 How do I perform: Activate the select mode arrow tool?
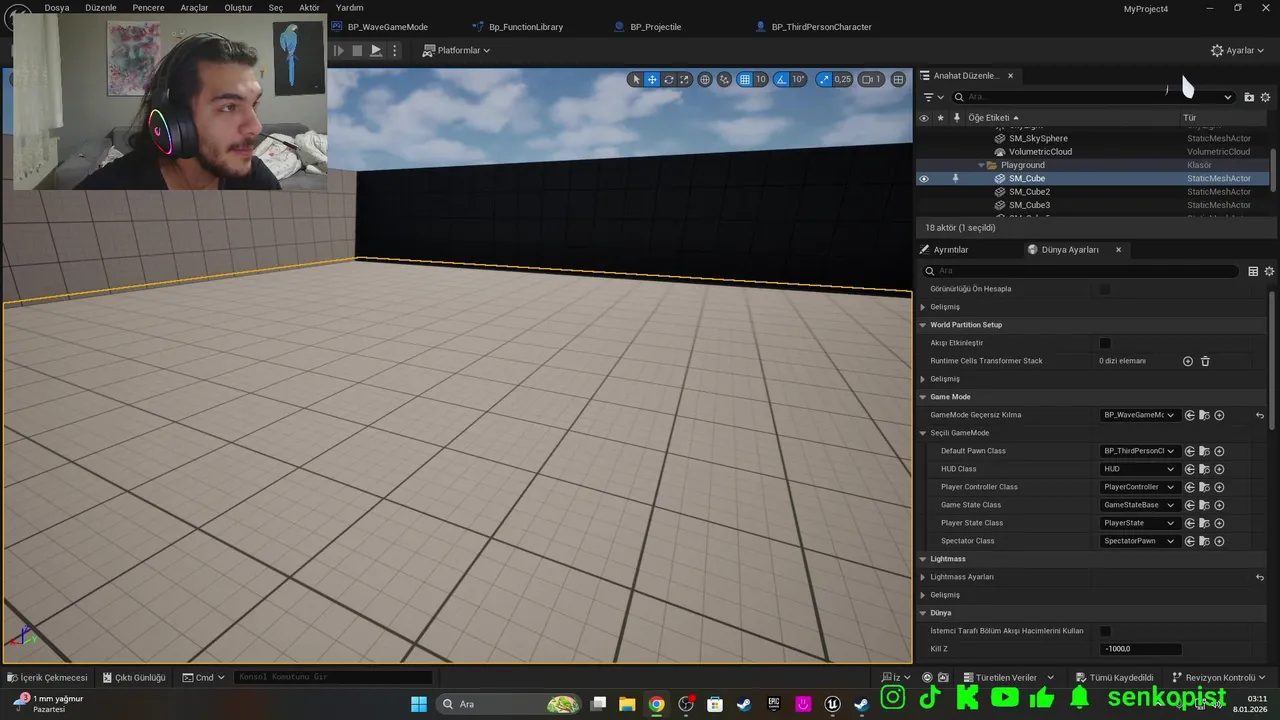(x=636, y=80)
